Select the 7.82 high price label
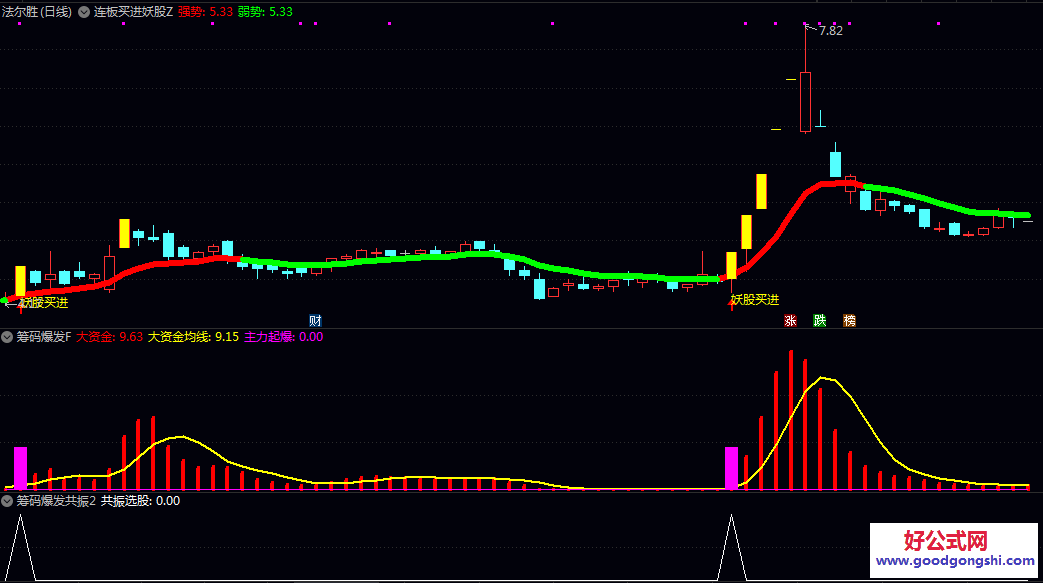Image resolution: width=1043 pixels, height=583 pixels. pyautogui.click(x=830, y=31)
